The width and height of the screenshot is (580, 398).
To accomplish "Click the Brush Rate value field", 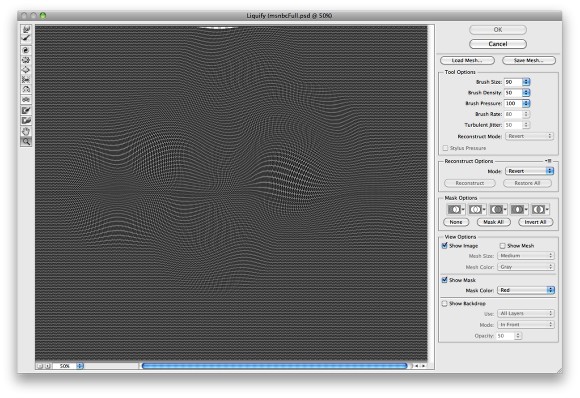I will 513,114.
